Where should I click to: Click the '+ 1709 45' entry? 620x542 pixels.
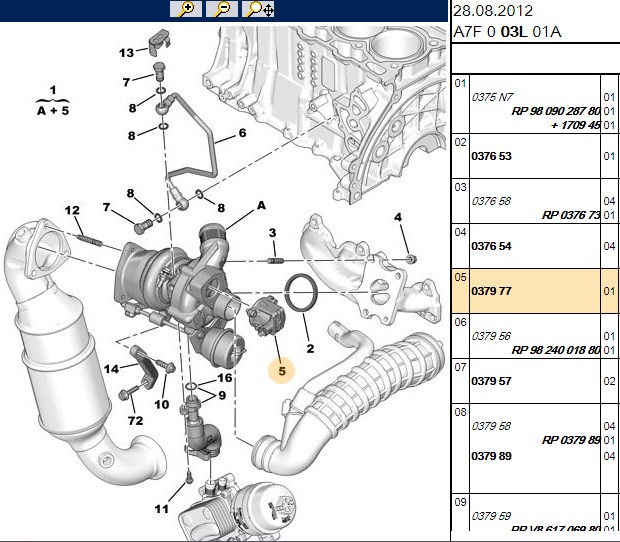[x=575, y=125]
